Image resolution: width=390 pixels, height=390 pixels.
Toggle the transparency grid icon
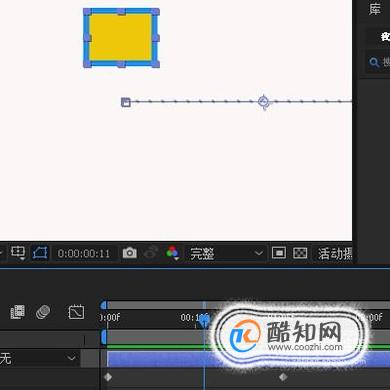coord(300,253)
